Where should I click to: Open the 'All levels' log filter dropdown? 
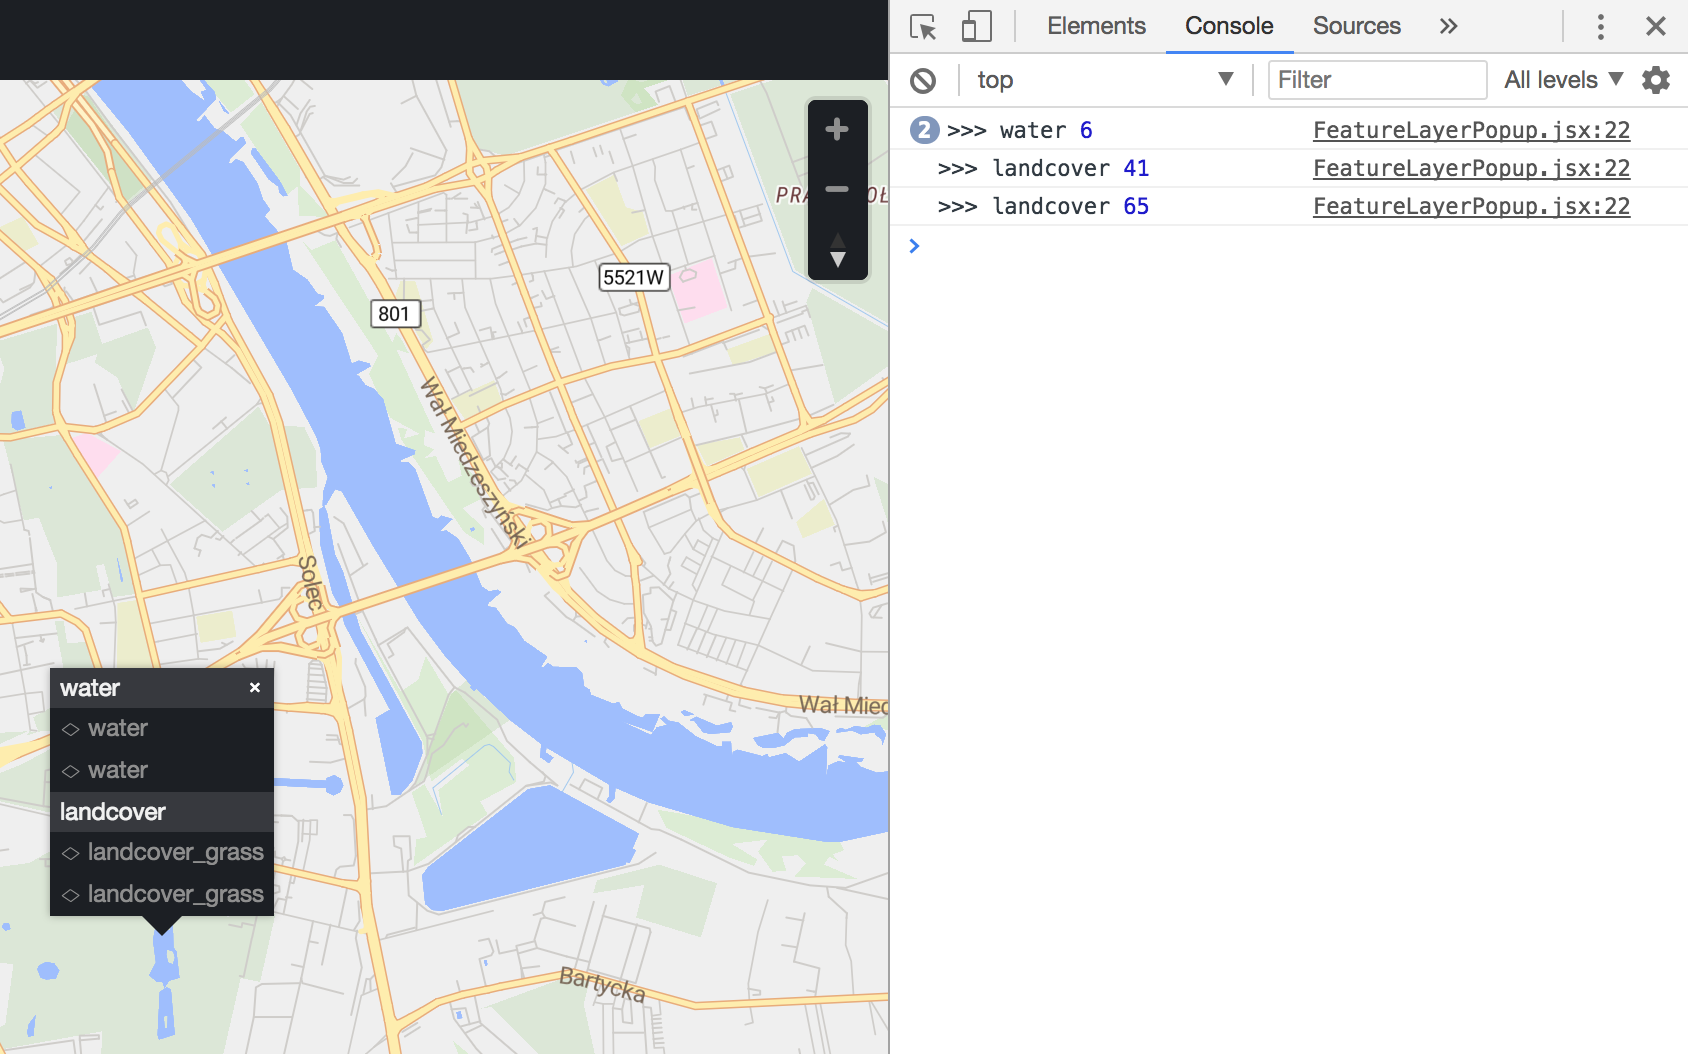tap(1562, 79)
